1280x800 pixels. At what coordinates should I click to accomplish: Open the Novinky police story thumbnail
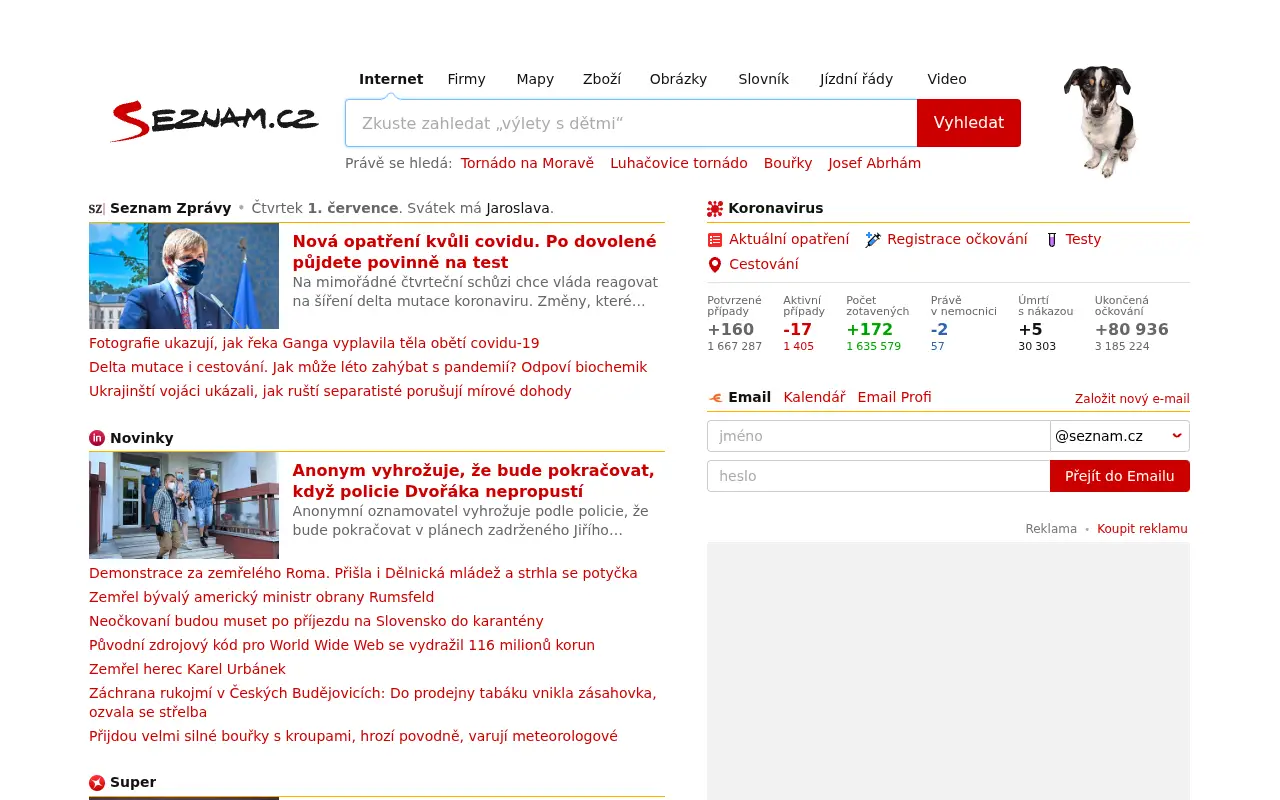tap(184, 505)
